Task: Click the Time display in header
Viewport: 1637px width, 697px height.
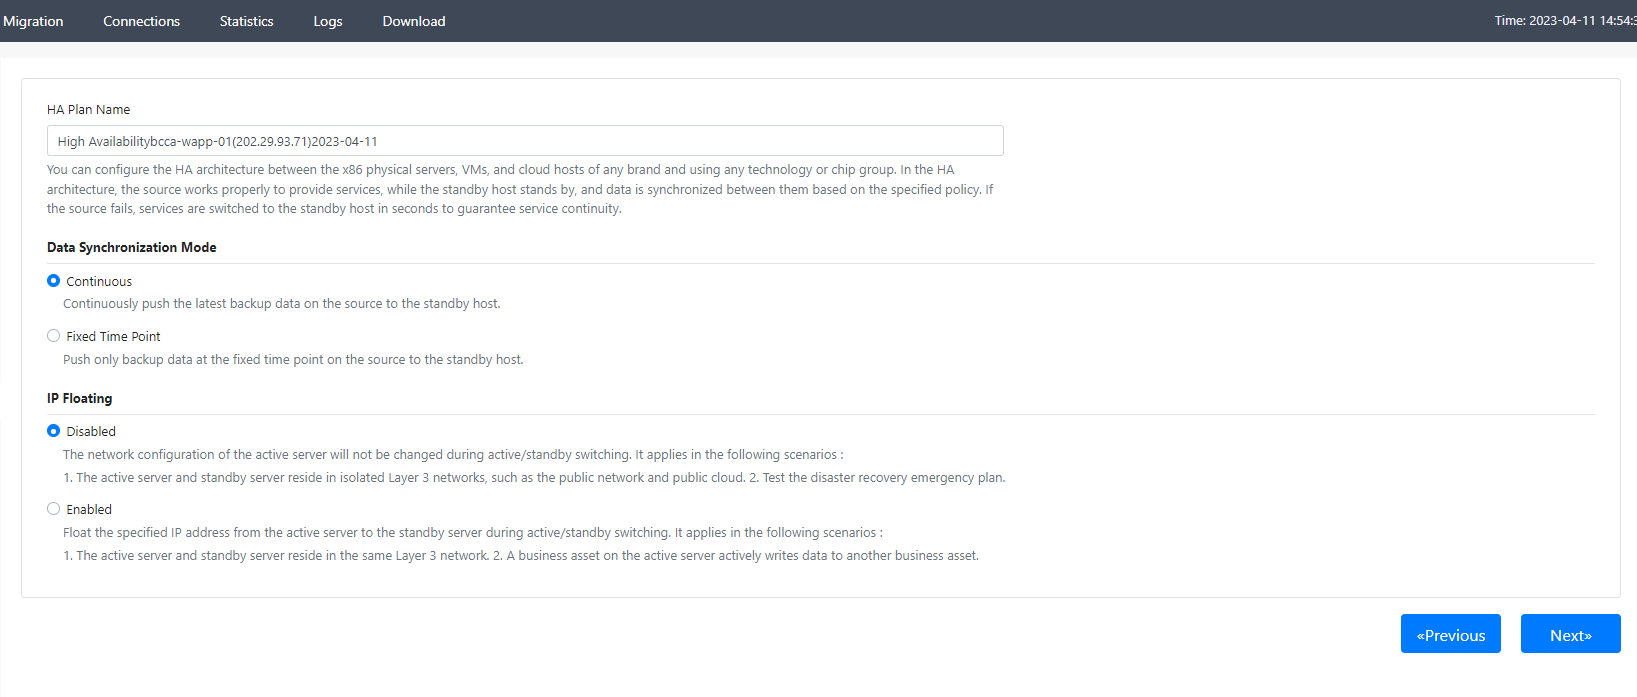Action: [x=1565, y=21]
